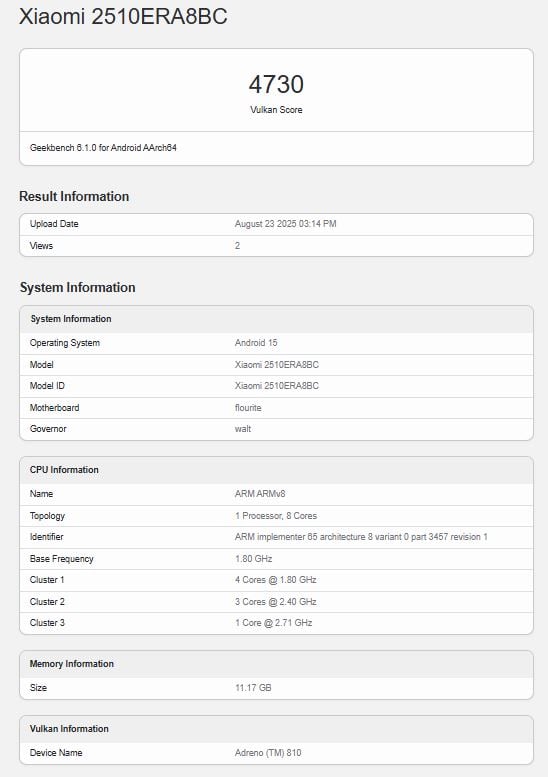Viewport: 548px width, 777px height.
Task: Click the Adreno (TM) 810 device name
Action: 268,753
